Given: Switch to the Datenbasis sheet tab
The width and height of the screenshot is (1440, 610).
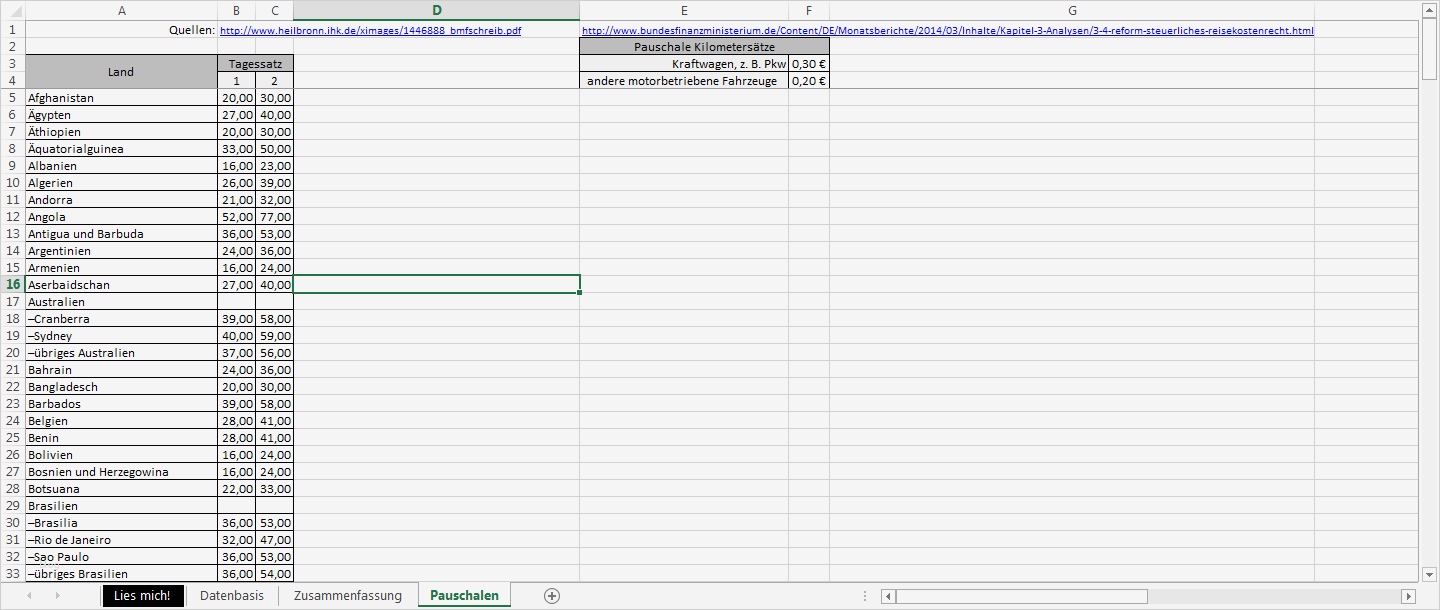Looking at the screenshot, I should point(231,595).
